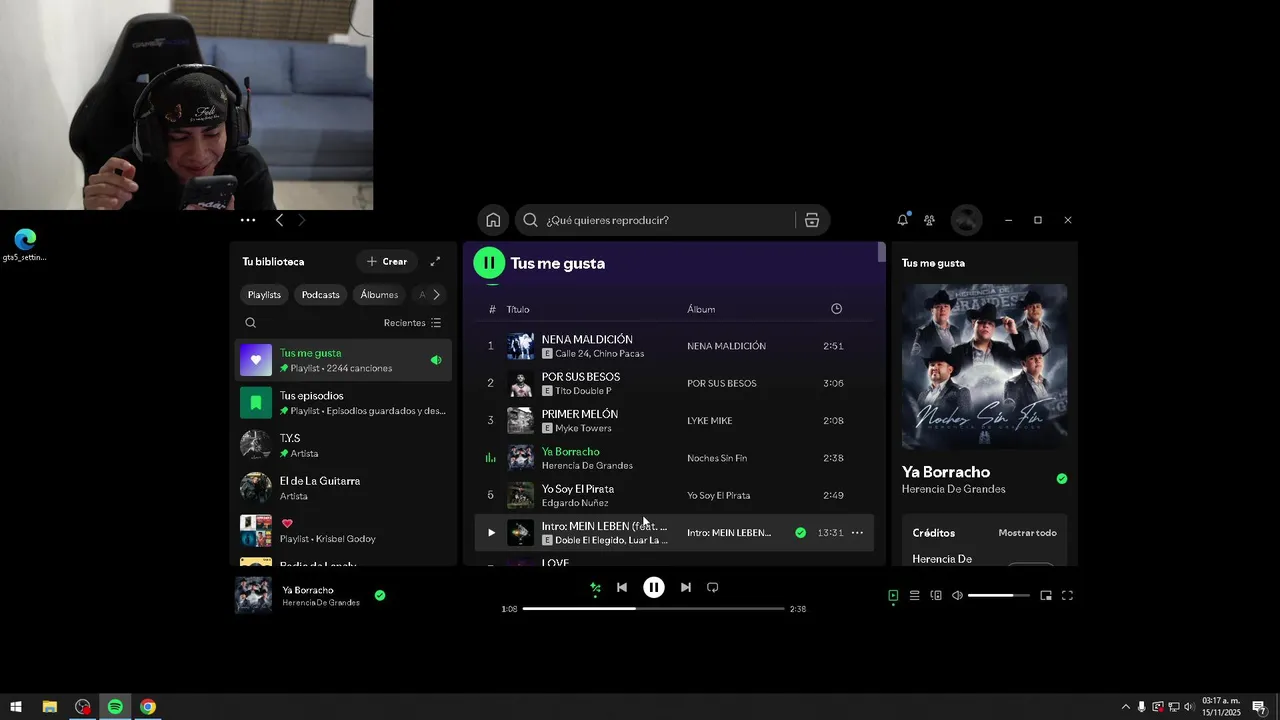This screenshot has width=1280, height=720.
Task: Open the Browse icon in search bar
Action: (811, 220)
